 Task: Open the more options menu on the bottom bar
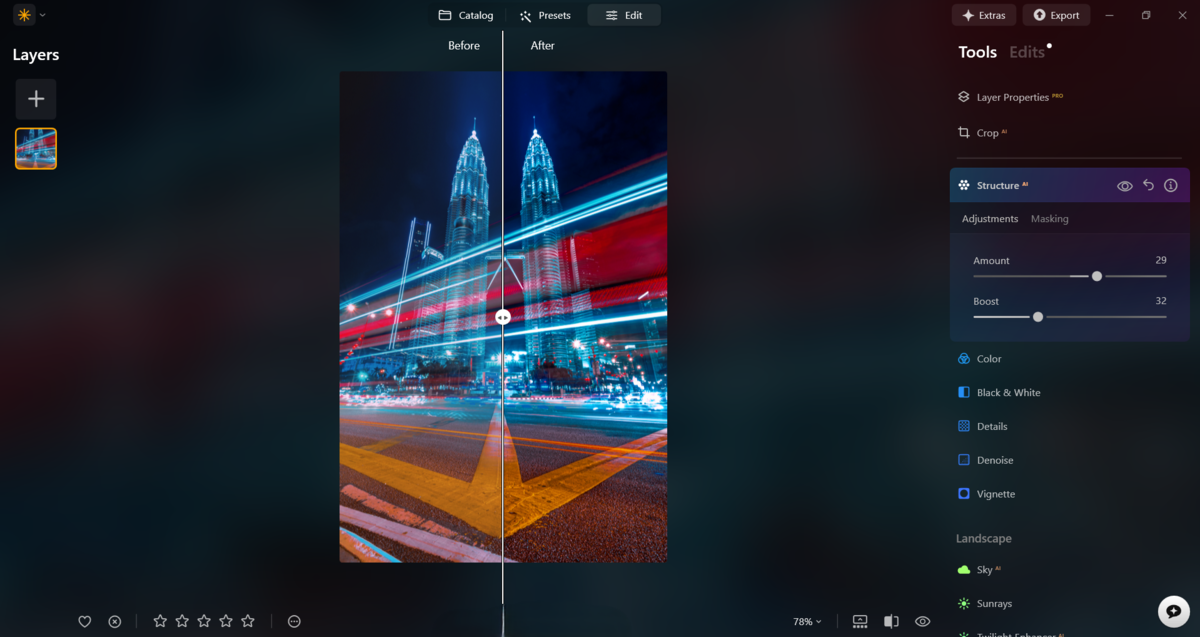pyautogui.click(x=294, y=621)
